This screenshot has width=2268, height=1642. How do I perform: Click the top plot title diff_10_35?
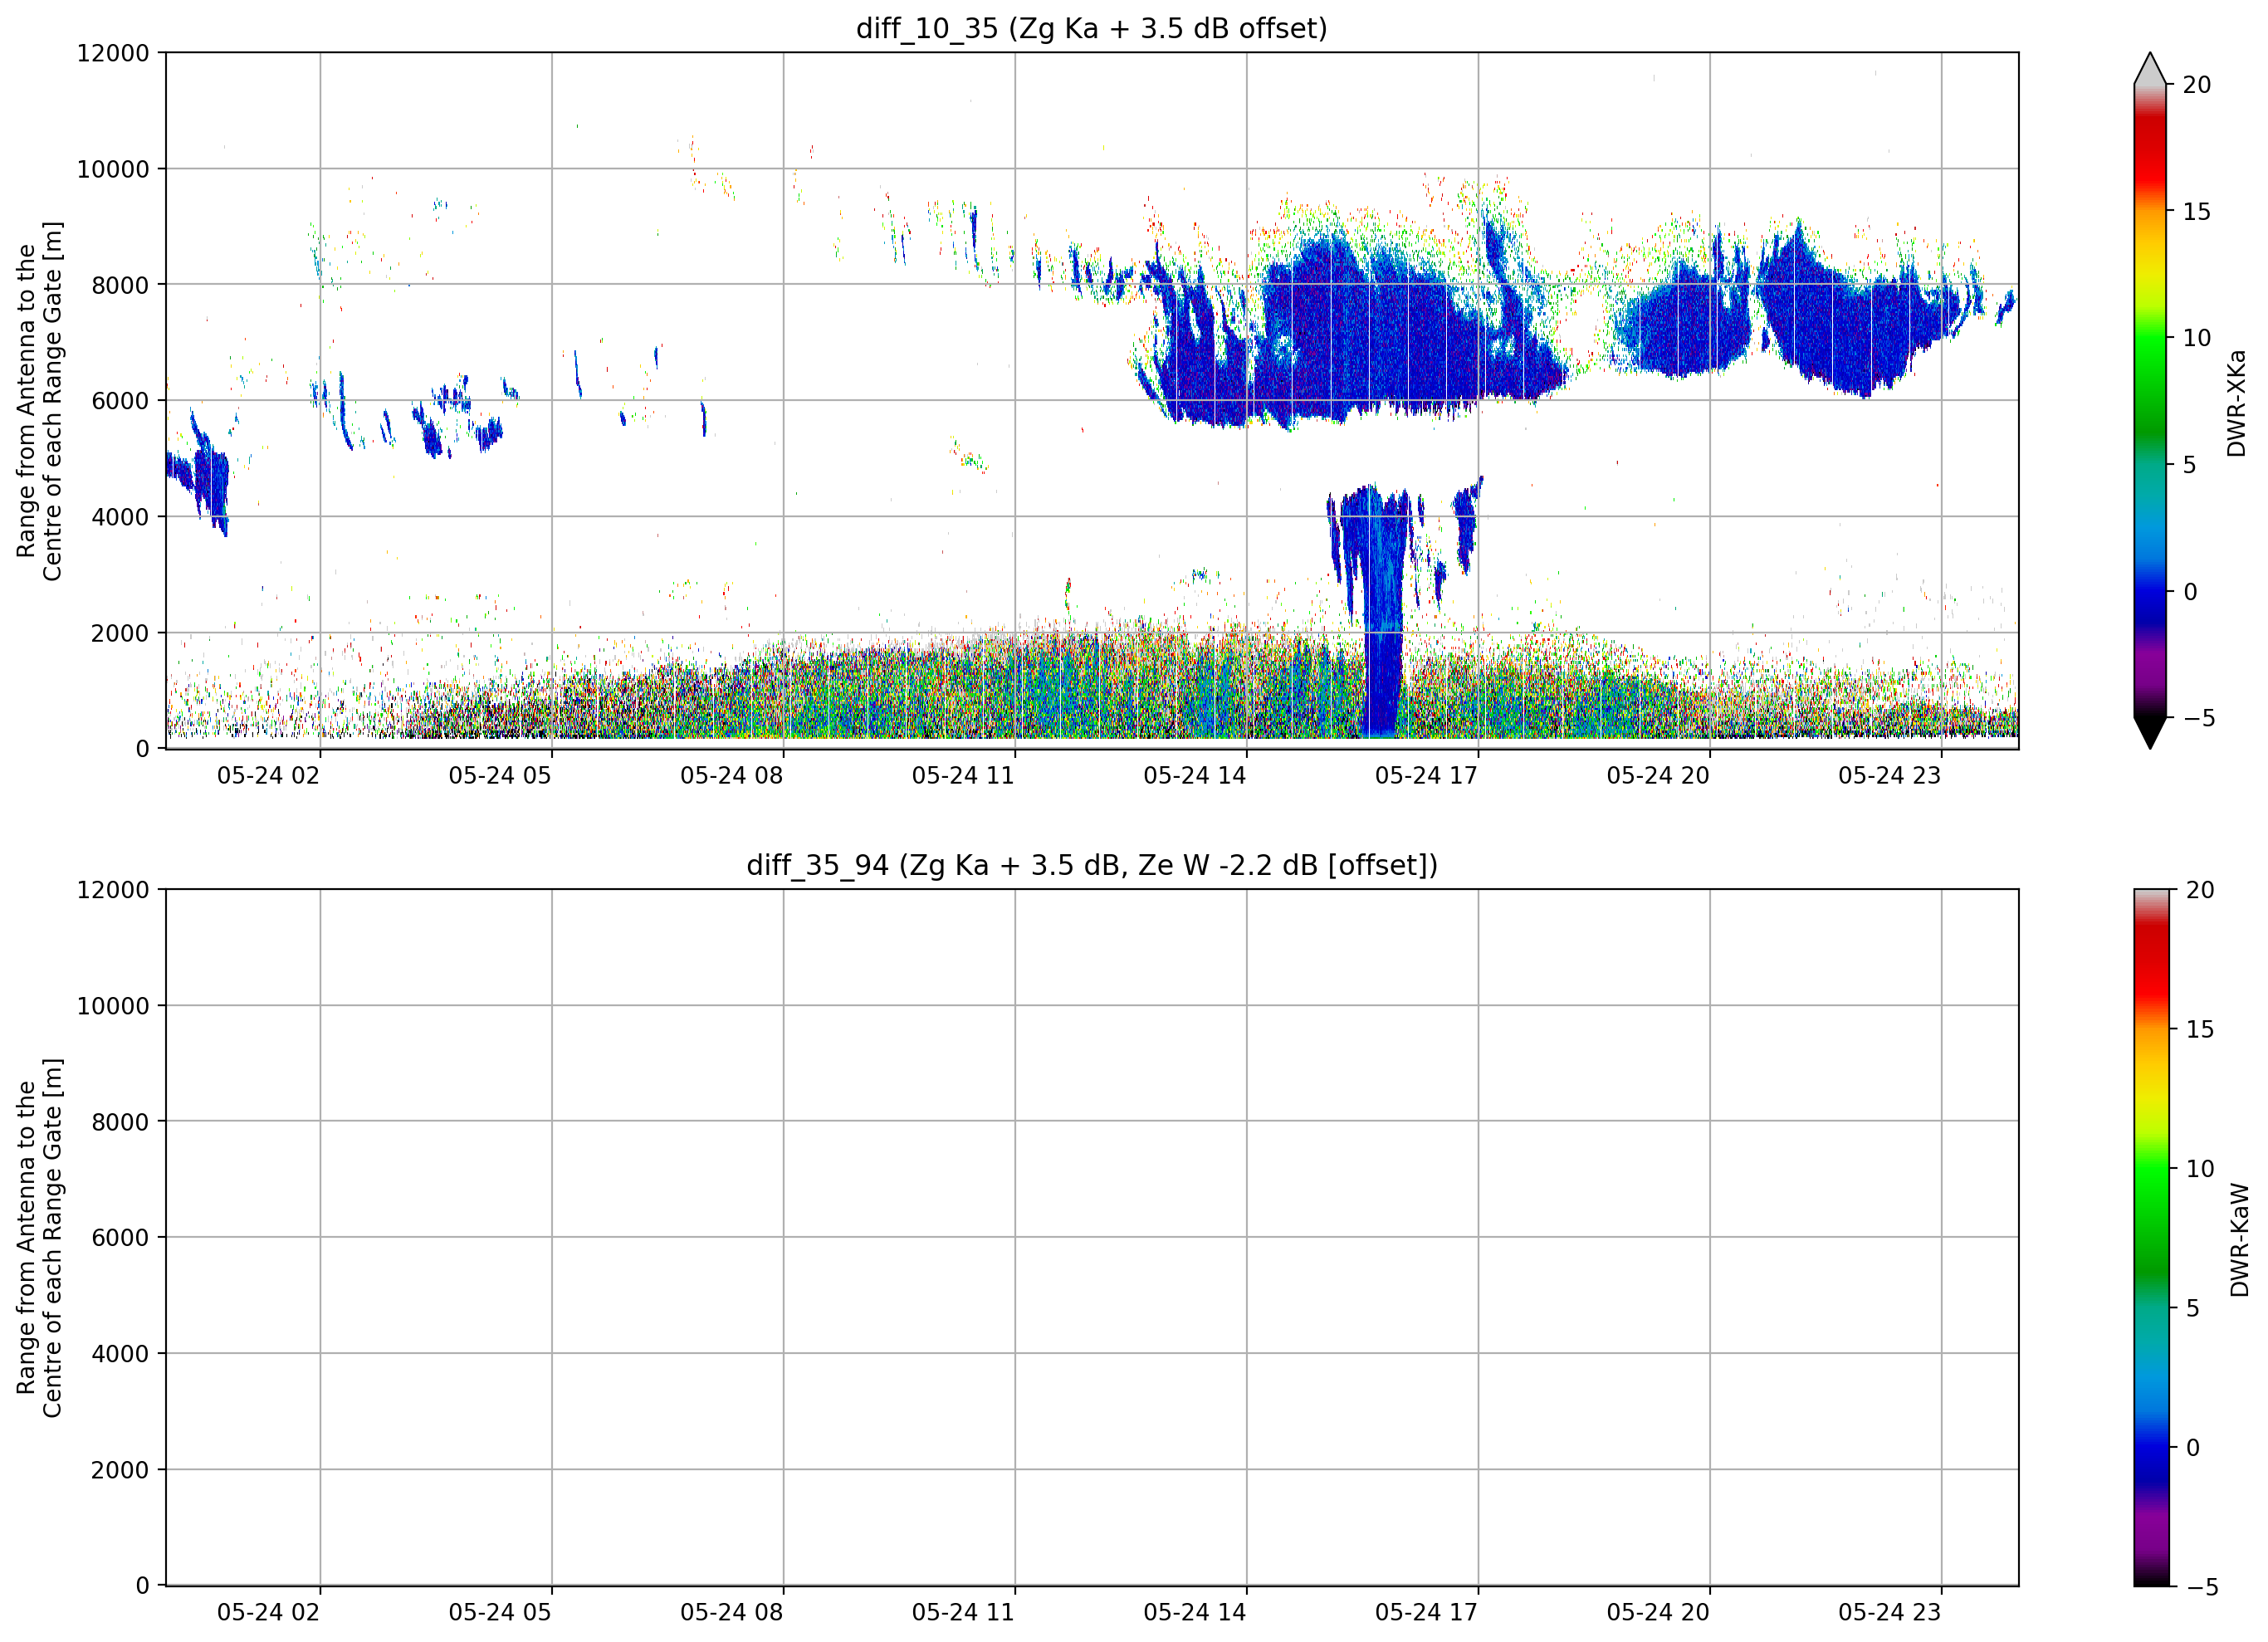click(x=1091, y=28)
